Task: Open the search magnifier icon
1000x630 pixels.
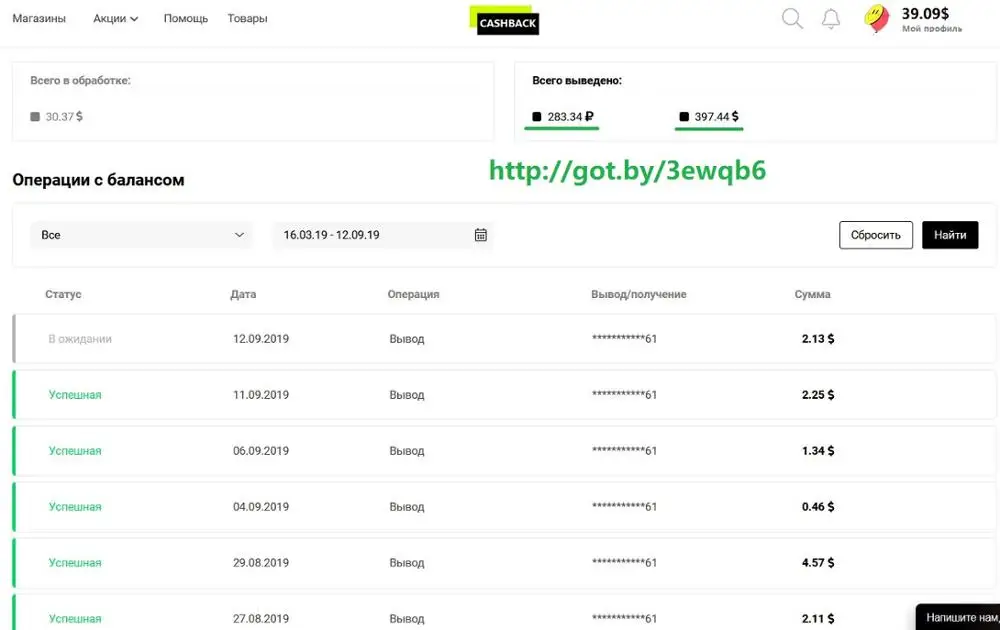Action: (x=792, y=18)
